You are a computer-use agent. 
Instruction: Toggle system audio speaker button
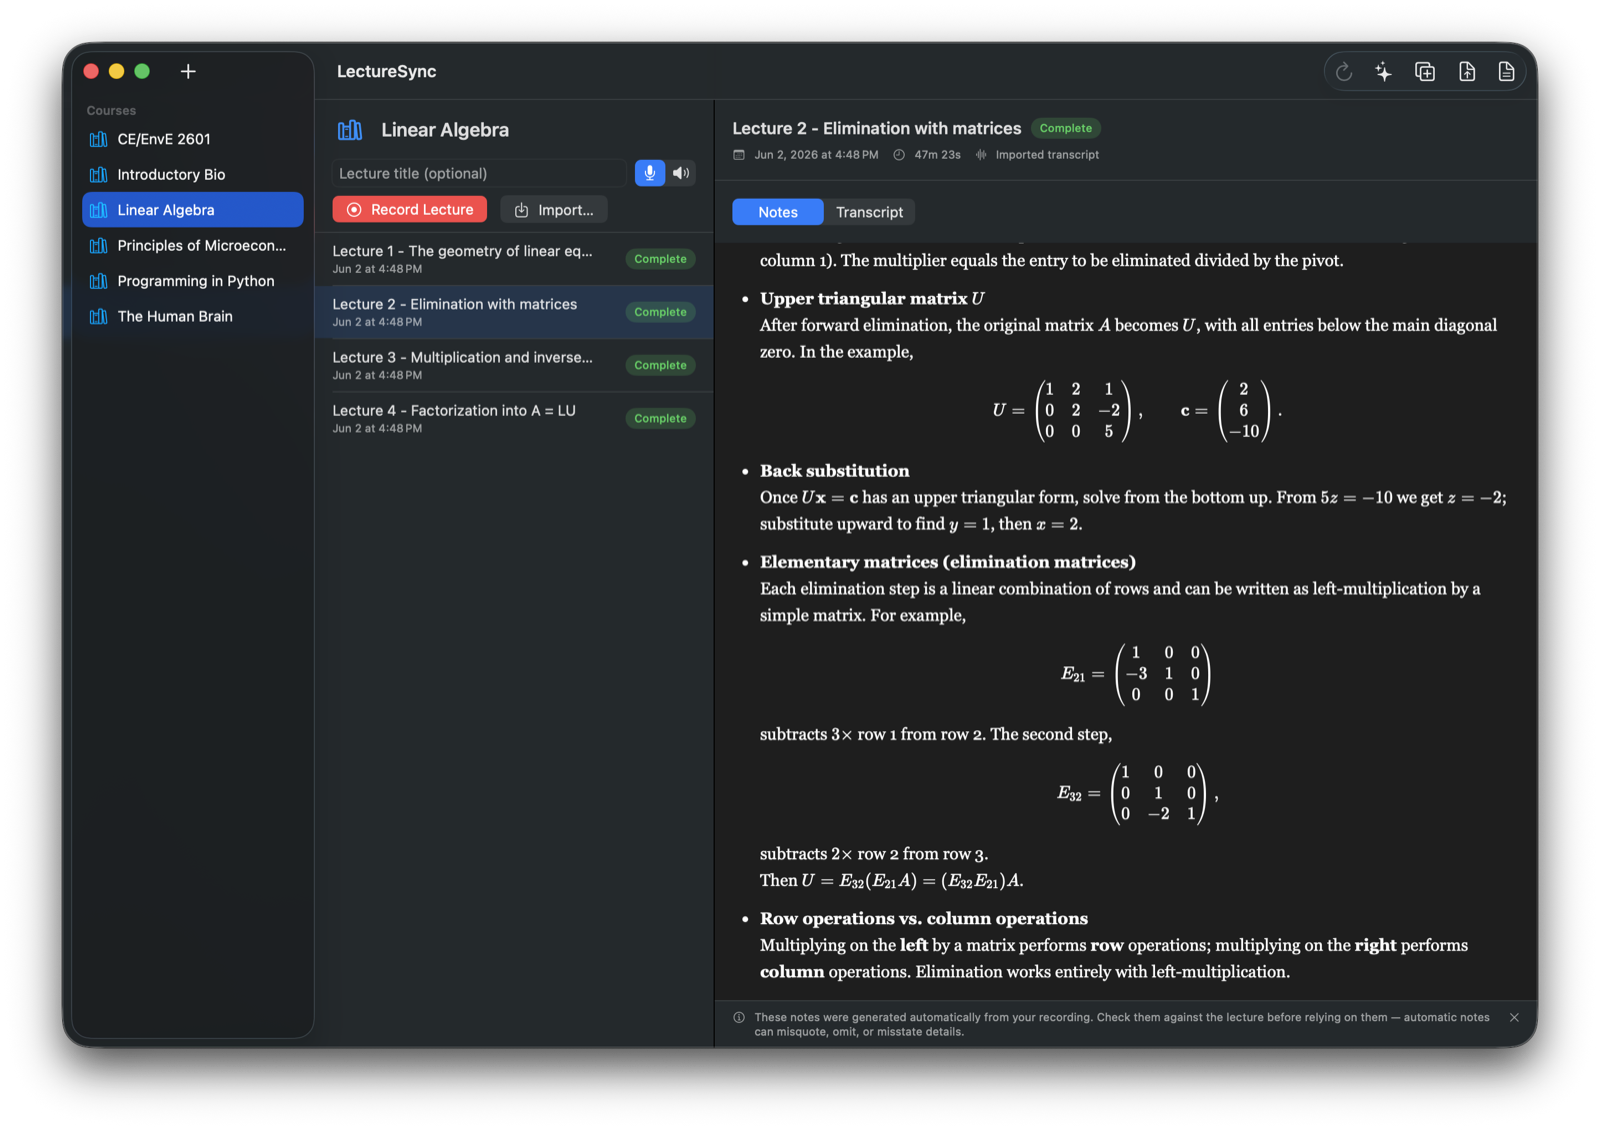click(682, 173)
